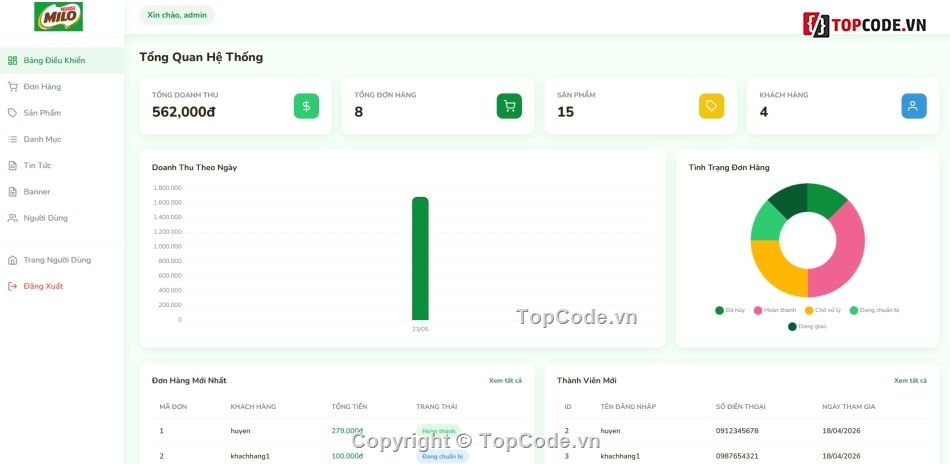Click the Tổng Đơn Hàng value 8
Image resolution: width=950 pixels, height=464 pixels.
coord(359,112)
